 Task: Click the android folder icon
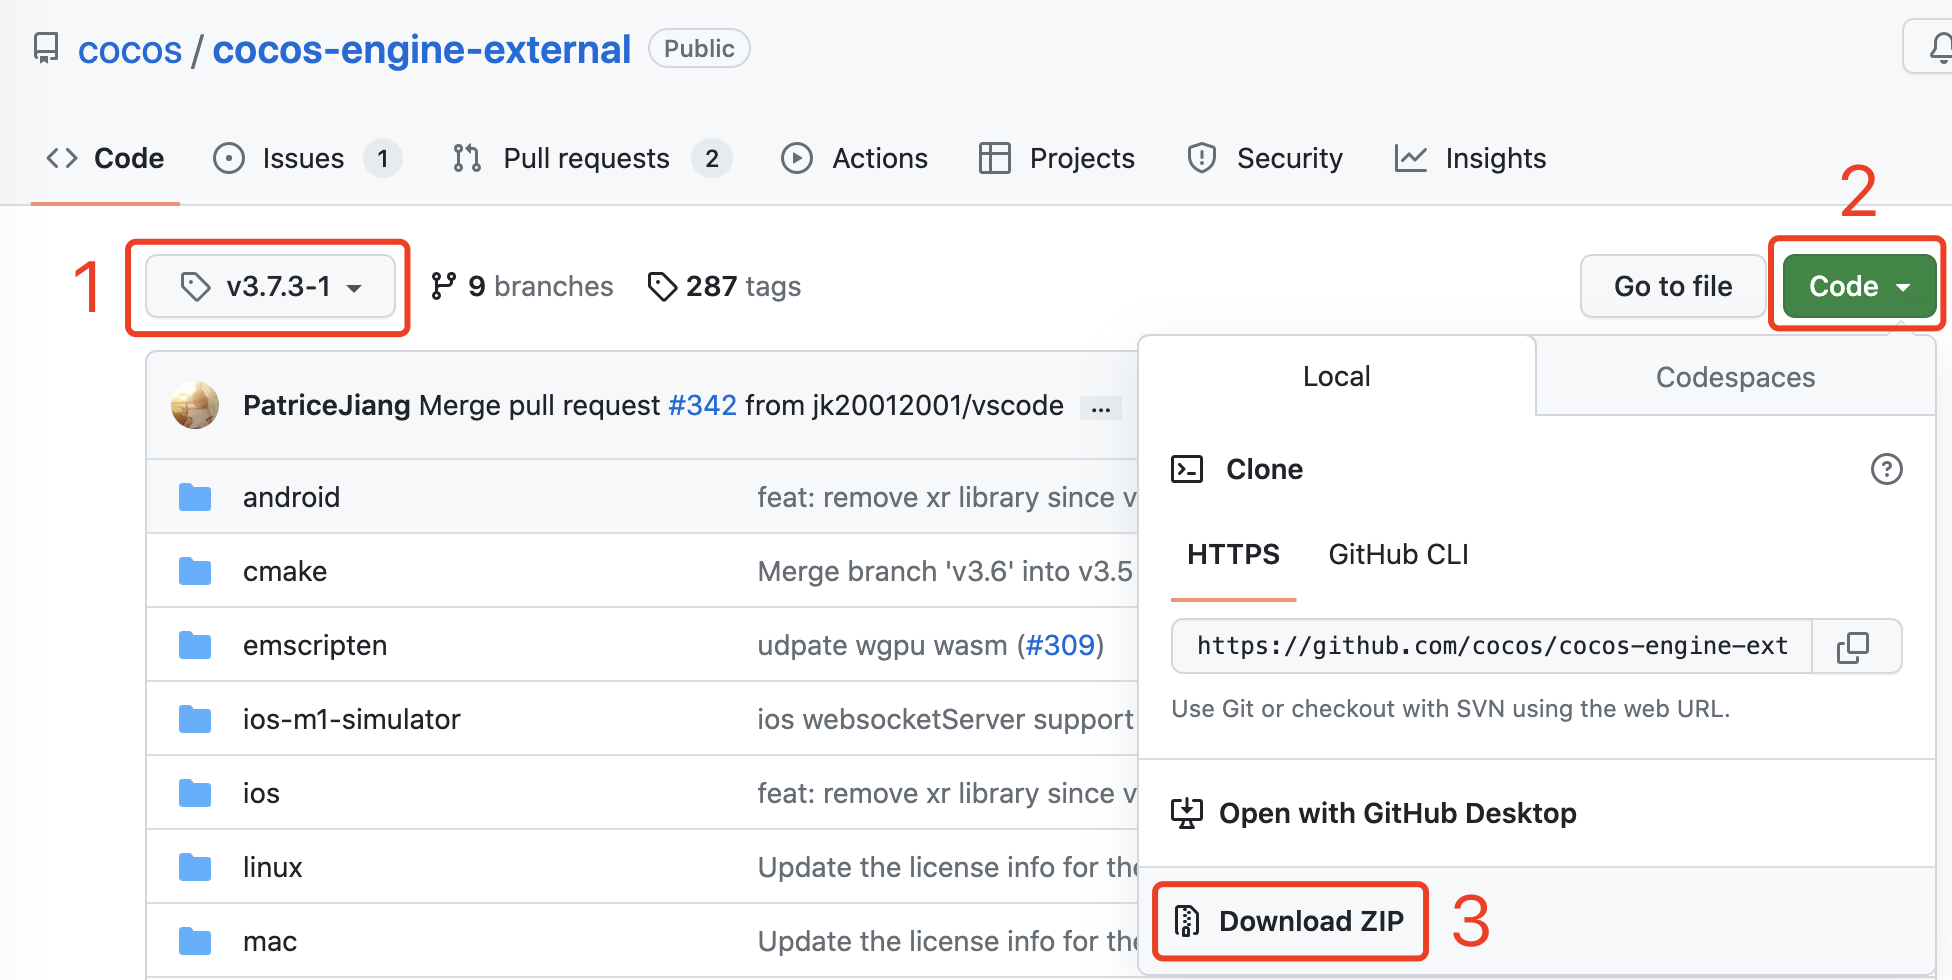(x=195, y=497)
